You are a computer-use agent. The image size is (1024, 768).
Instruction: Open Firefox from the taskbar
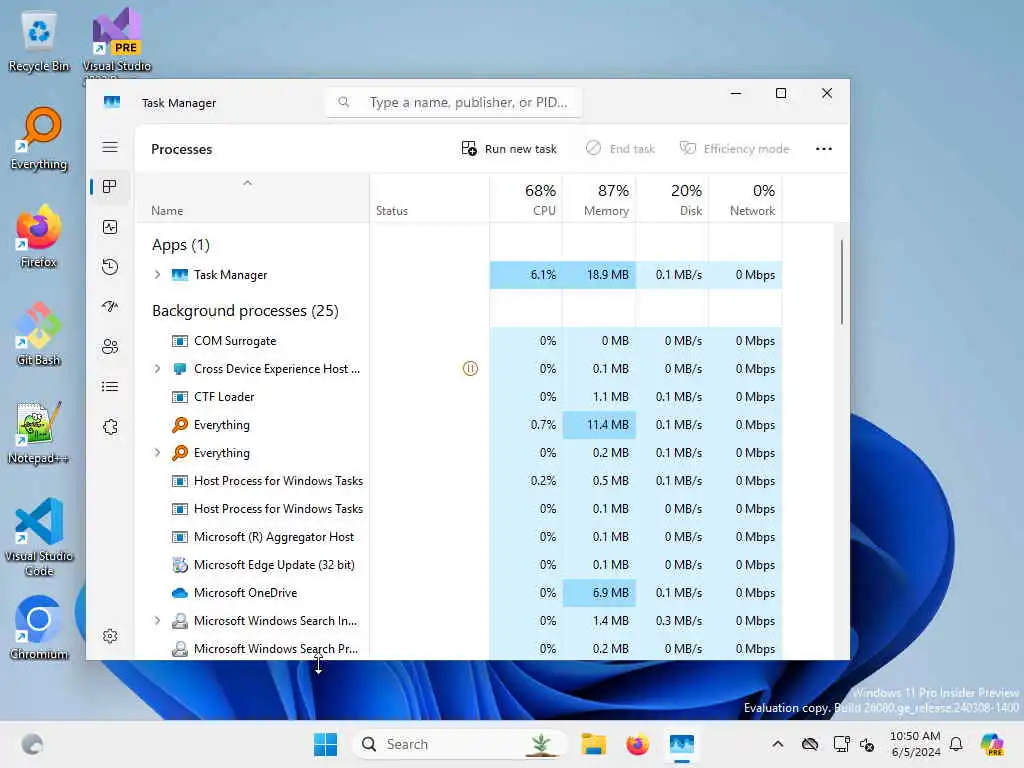637,744
